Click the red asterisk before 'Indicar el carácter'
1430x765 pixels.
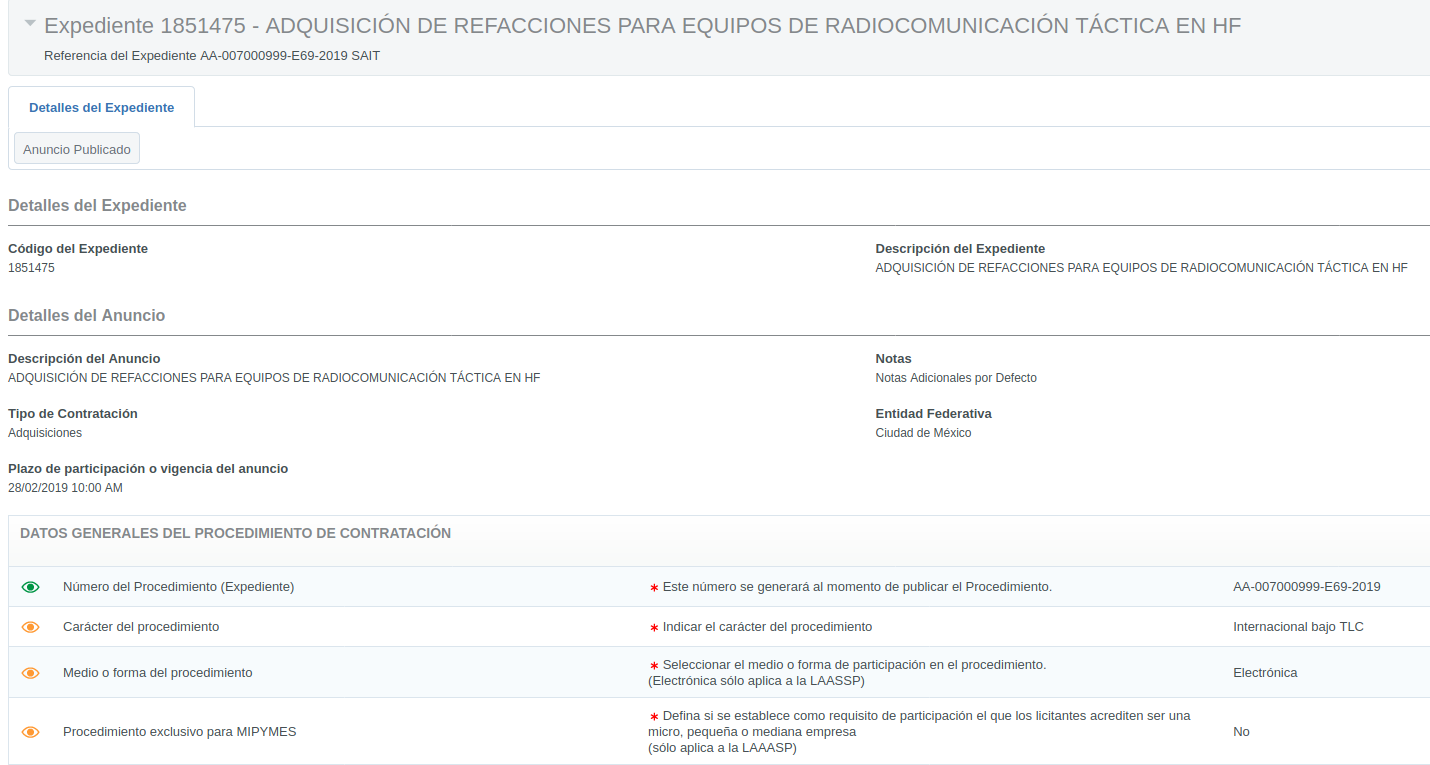(x=654, y=628)
